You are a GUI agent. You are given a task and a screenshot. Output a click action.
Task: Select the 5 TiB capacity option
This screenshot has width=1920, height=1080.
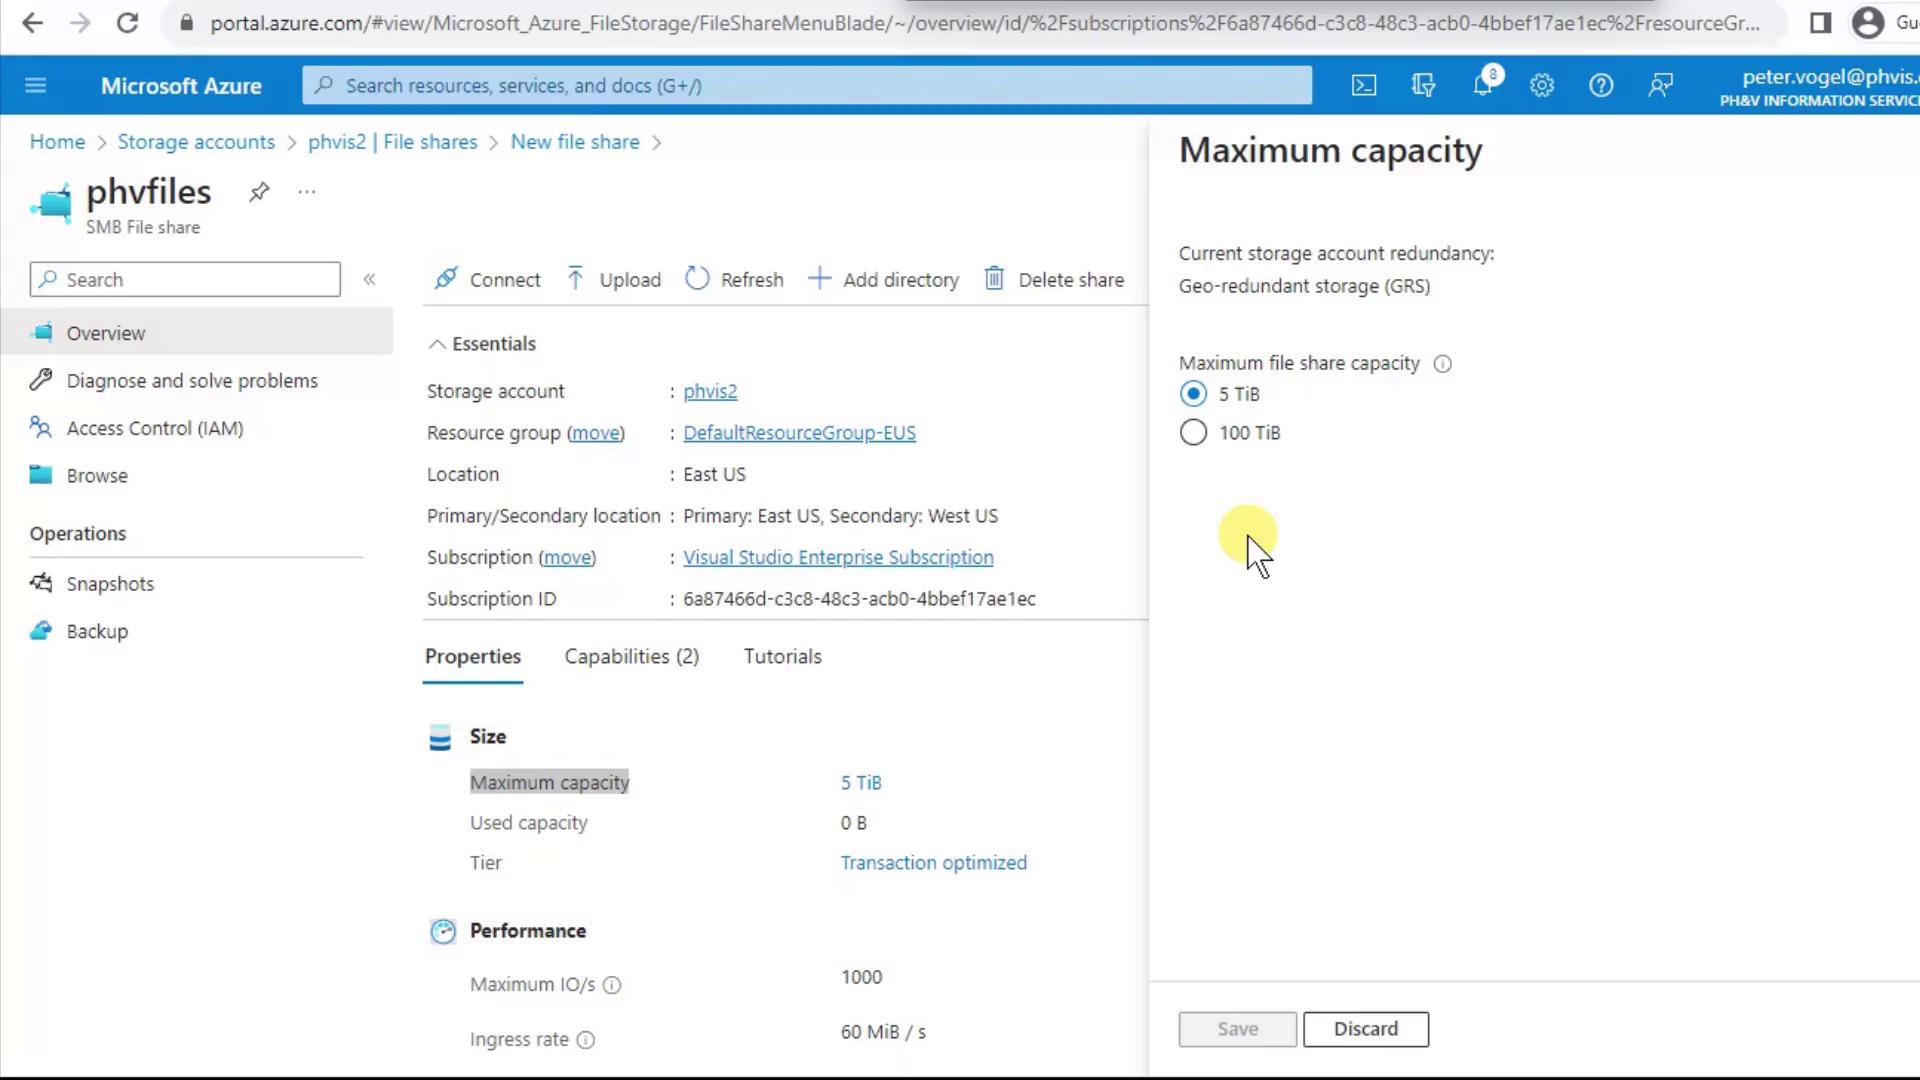[x=1193, y=394]
